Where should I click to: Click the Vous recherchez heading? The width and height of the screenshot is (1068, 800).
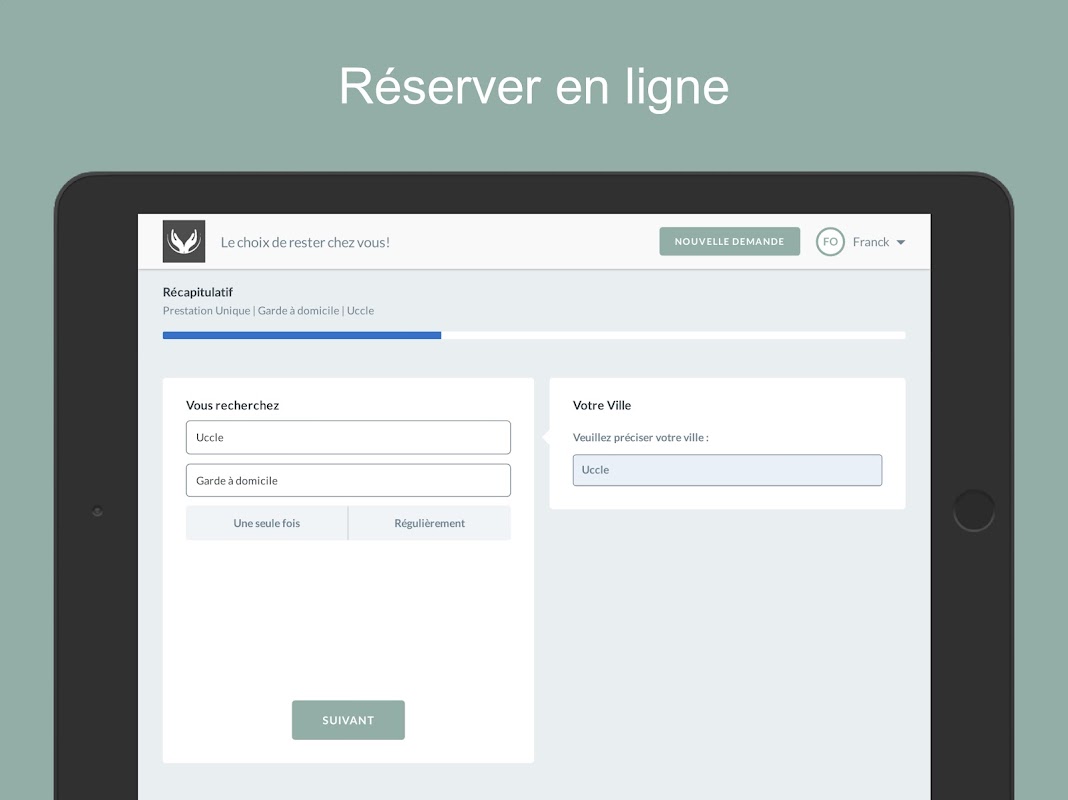pyautogui.click(x=233, y=405)
